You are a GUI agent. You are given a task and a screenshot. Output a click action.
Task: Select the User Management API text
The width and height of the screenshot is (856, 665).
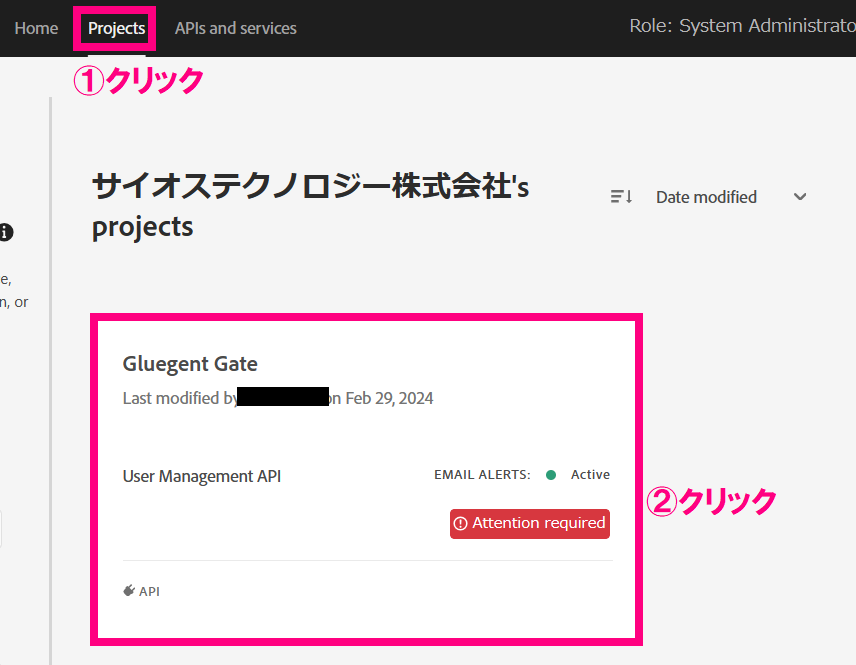coord(201,476)
